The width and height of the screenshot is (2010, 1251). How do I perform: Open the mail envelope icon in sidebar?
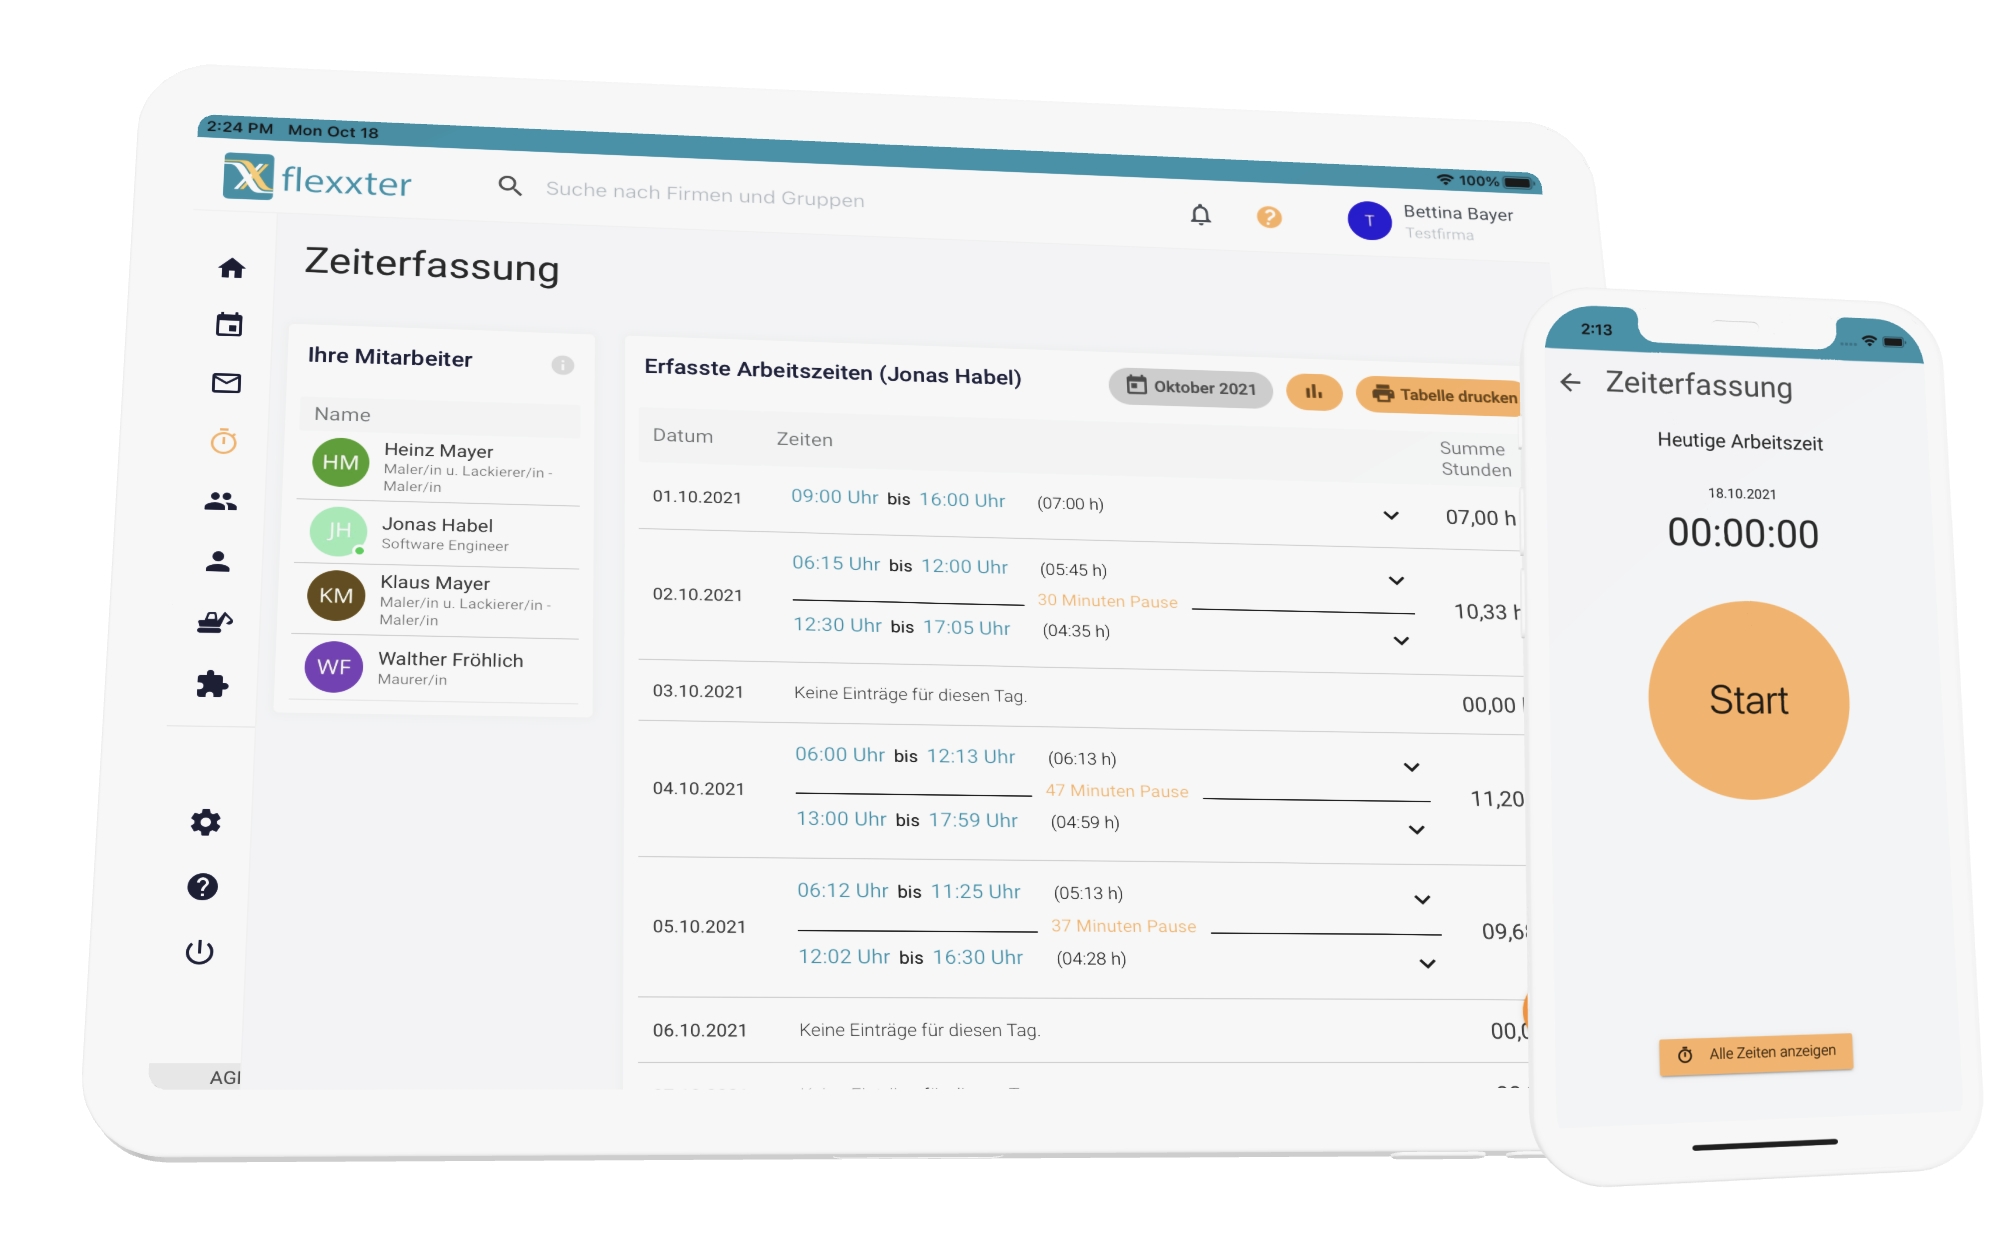(x=227, y=383)
